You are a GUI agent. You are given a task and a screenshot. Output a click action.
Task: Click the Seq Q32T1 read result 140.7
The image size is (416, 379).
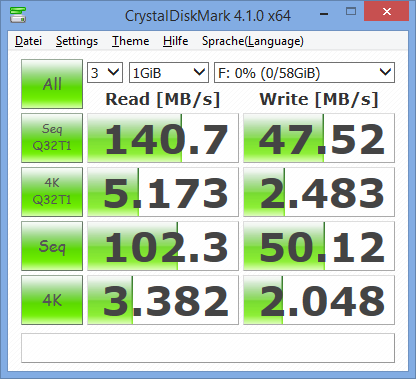(163, 138)
